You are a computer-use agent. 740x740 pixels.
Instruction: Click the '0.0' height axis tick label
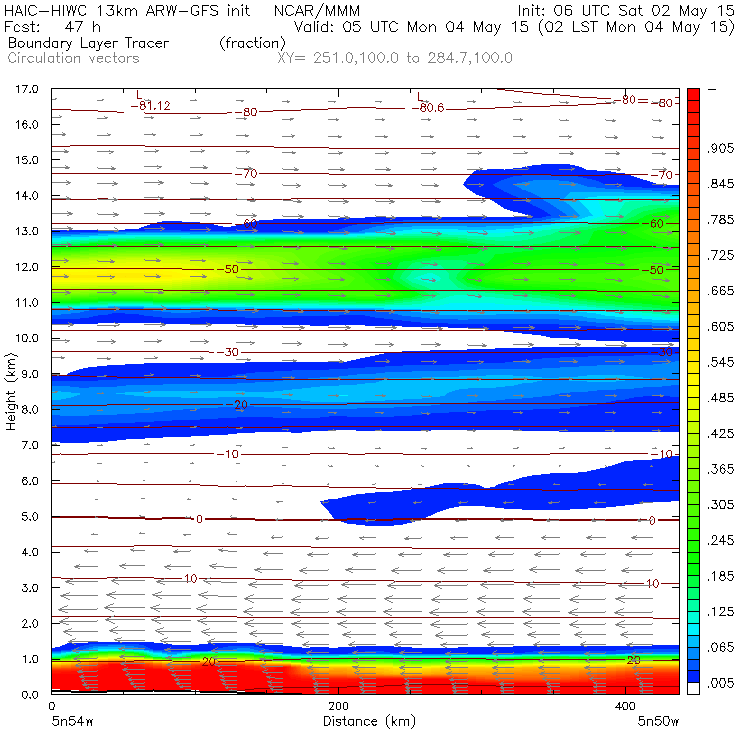click(x=30, y=695)
